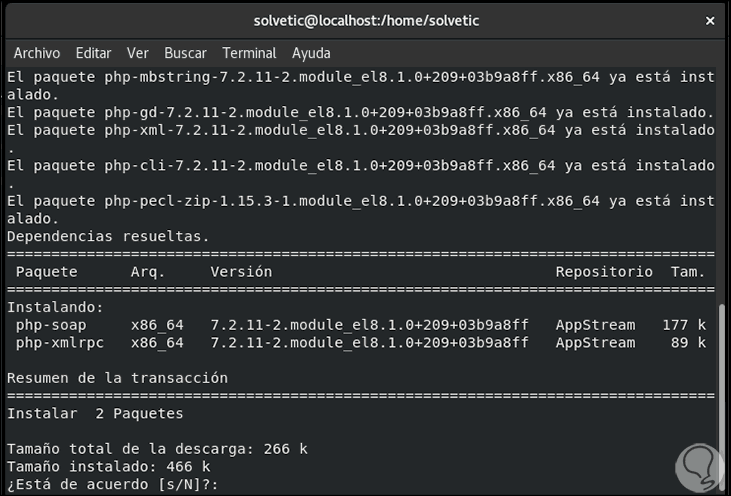Click the php-soap package name
Image resolution: width=731 pixels, height=496 pixels.
(51, 325)
